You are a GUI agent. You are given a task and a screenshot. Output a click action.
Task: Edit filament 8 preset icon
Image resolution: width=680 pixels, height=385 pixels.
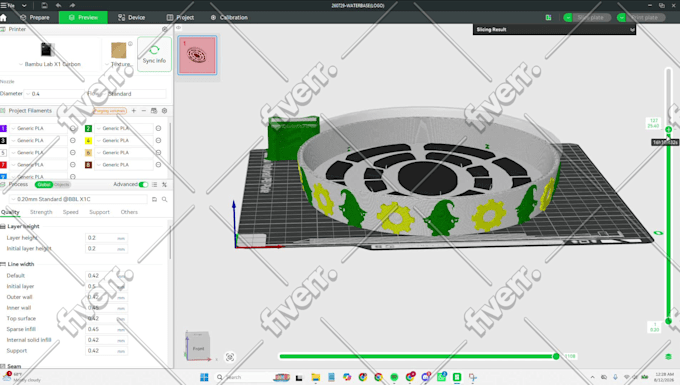pos(158,165)
